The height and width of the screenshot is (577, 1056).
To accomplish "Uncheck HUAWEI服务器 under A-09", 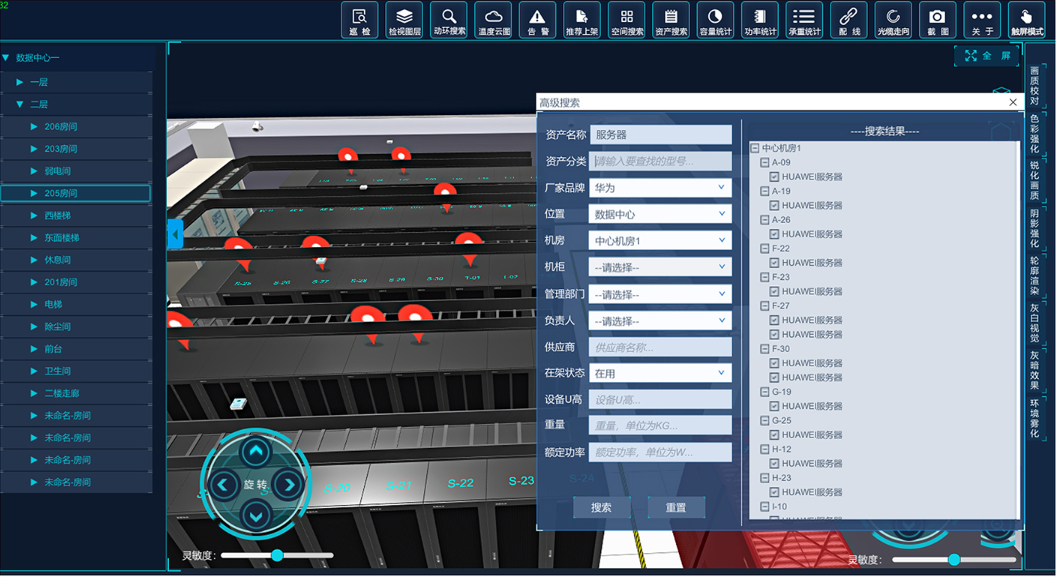I will tap(774, 177).
